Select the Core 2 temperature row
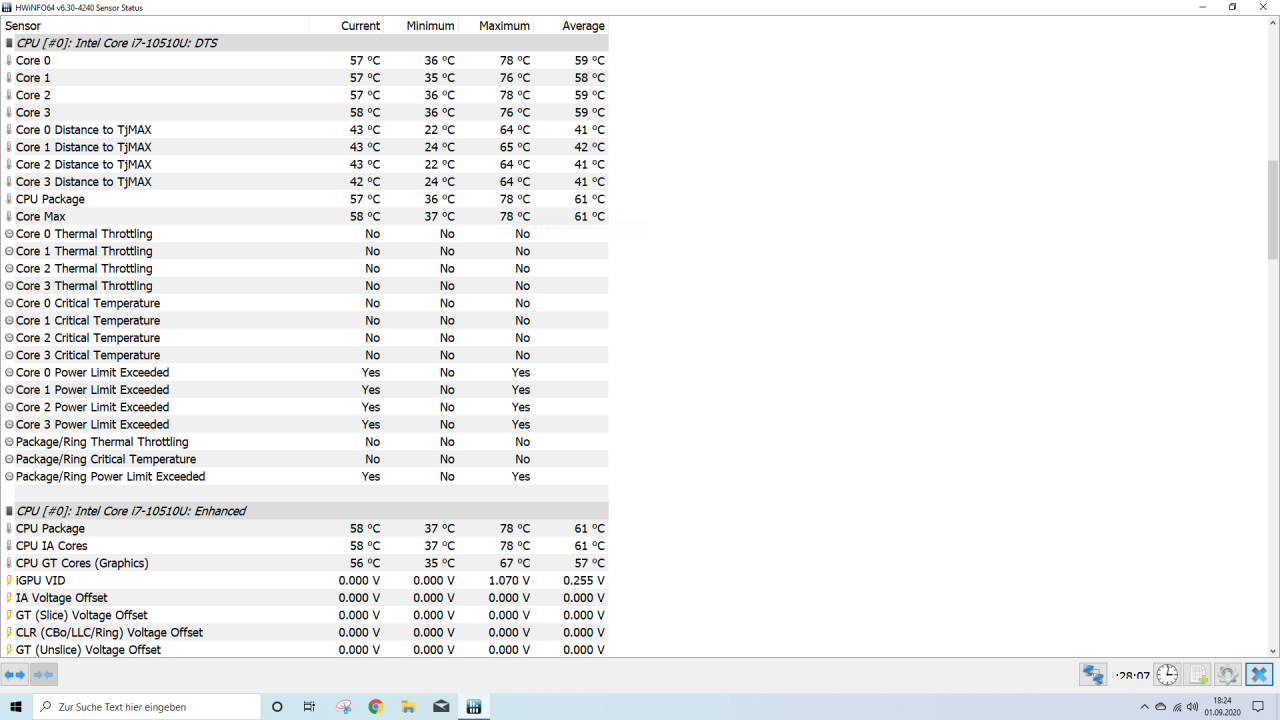Screen dimensions: 1280x720 coord(304,95)
